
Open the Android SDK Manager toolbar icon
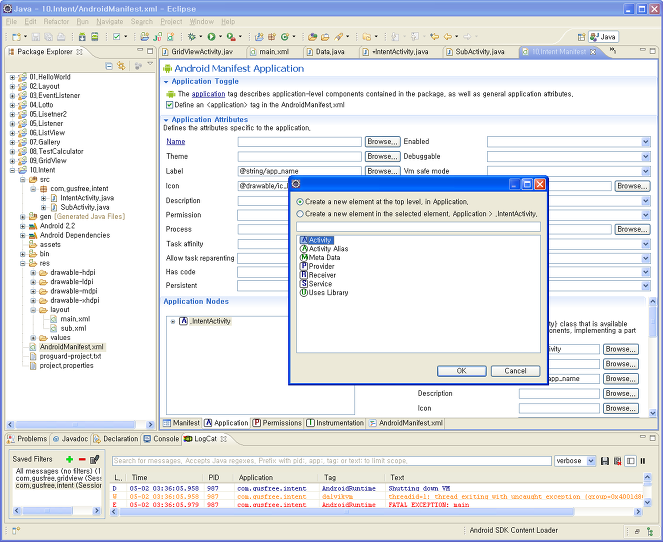(82, 37)
